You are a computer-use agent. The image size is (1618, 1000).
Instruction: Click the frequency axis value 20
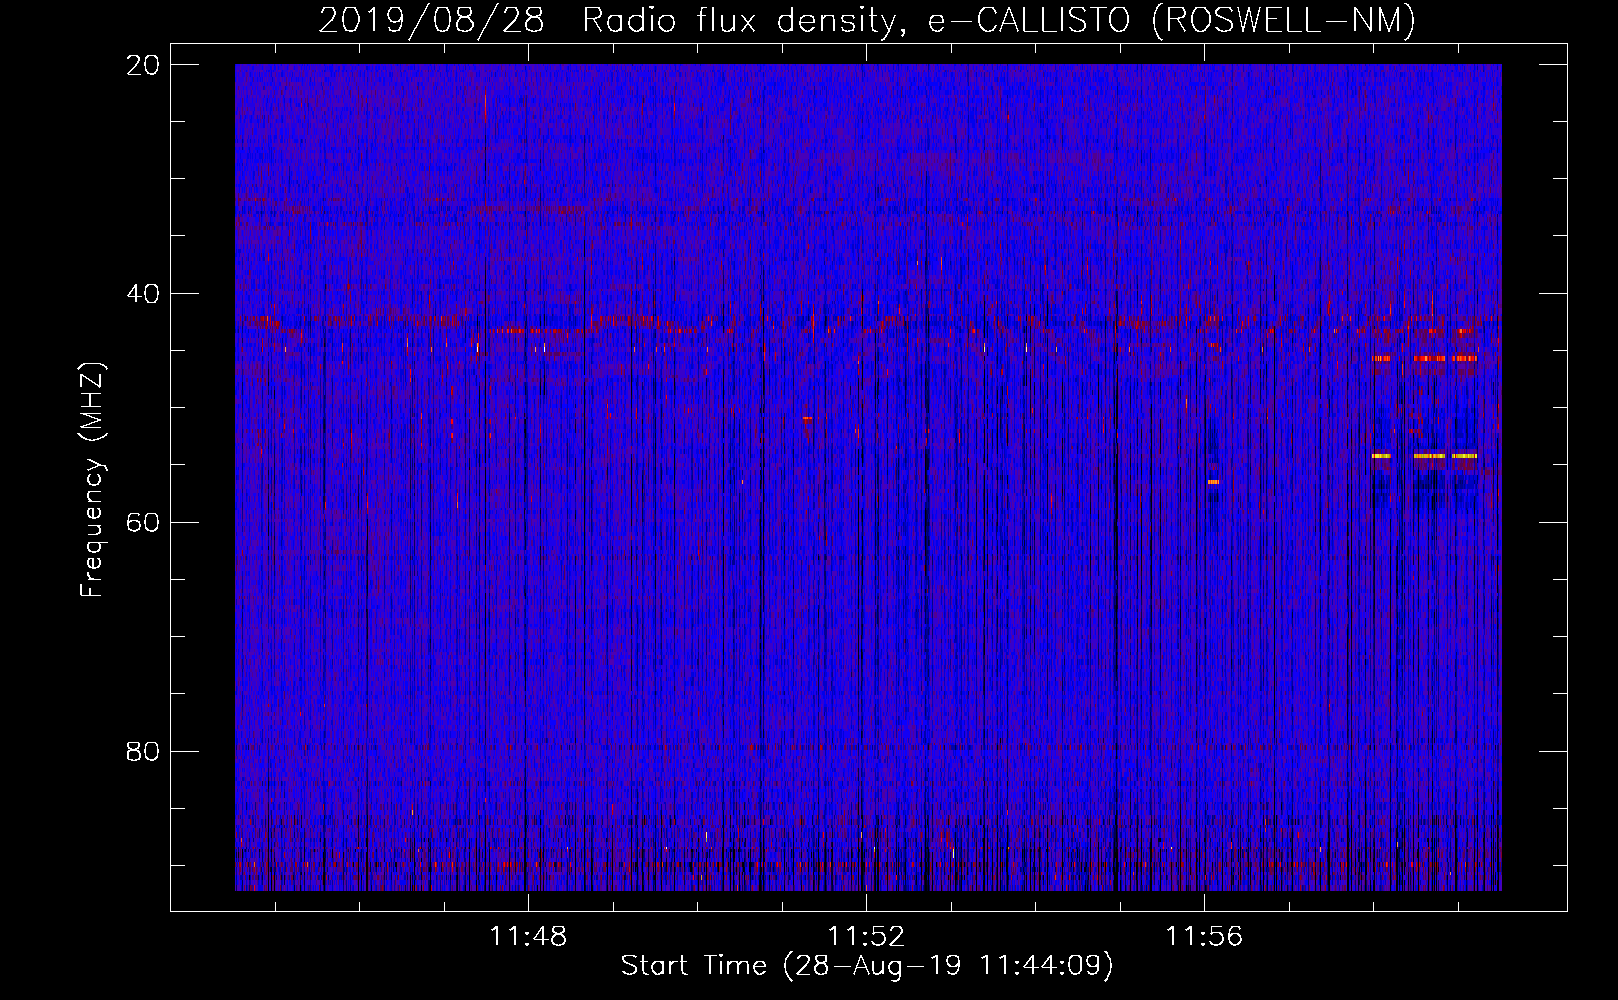143,65
